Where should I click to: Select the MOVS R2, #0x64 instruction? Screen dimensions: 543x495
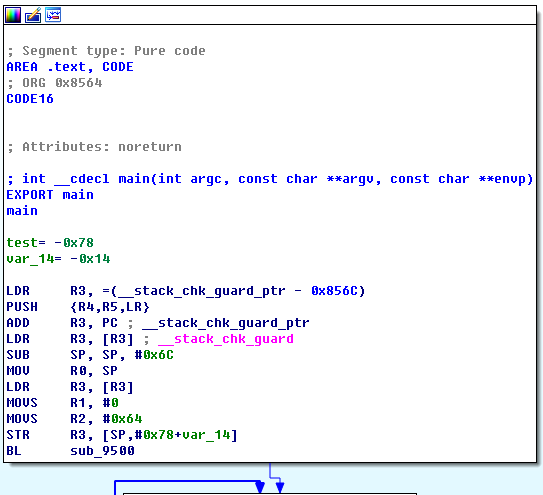pos(74,419)
